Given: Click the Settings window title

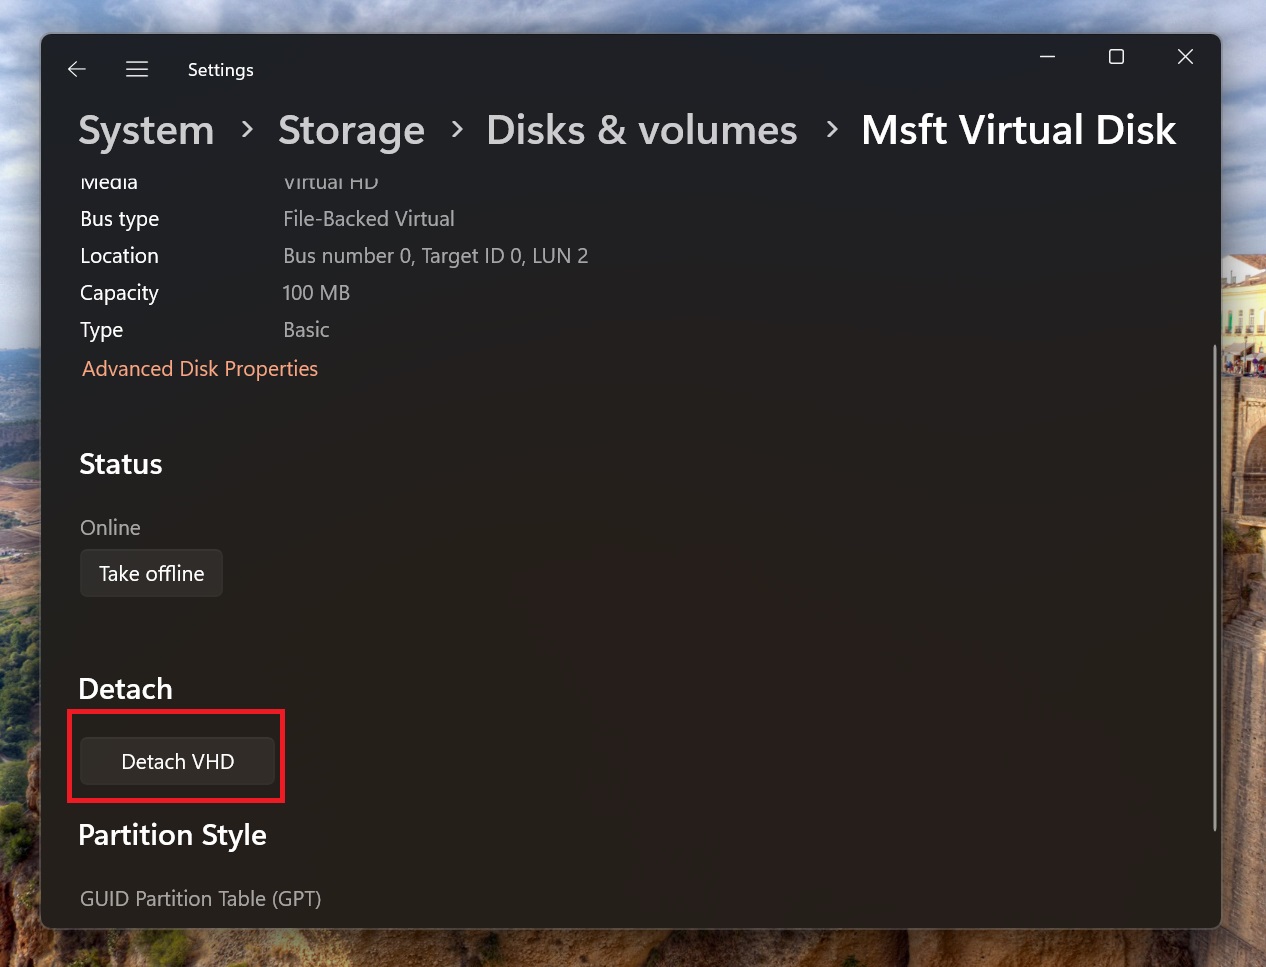Looking at the screenshot, I should 221,70.
